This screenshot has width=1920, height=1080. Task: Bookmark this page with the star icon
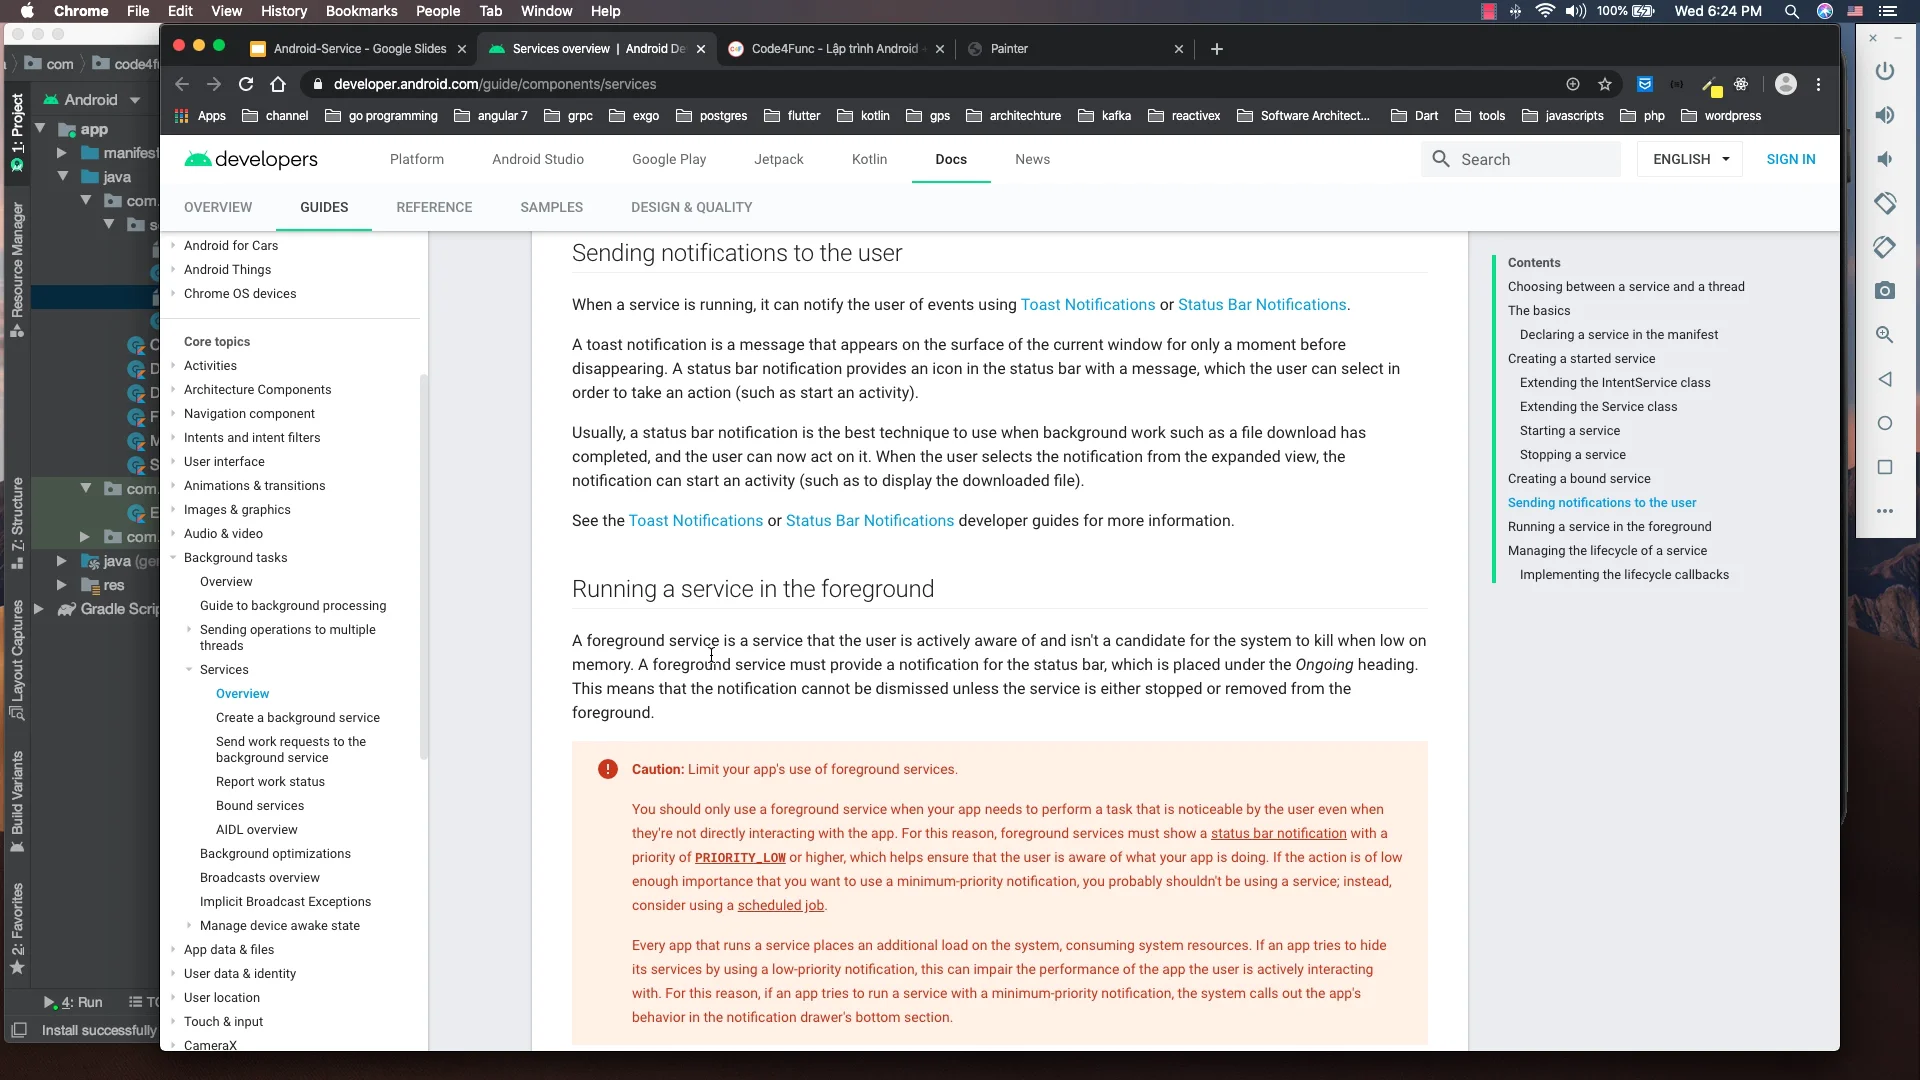tap(1605, 84)
